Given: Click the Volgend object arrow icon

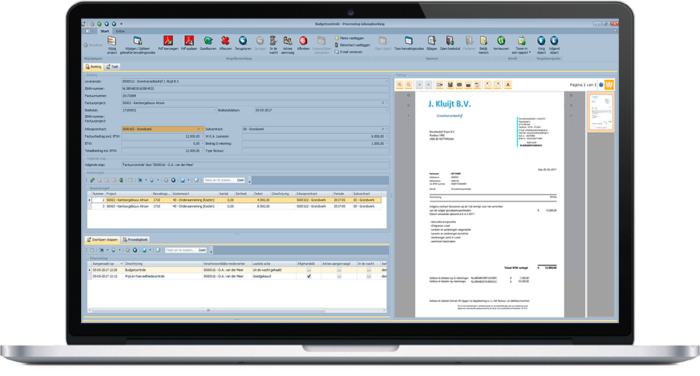Looking at the screenshot, I should [554, 41].
